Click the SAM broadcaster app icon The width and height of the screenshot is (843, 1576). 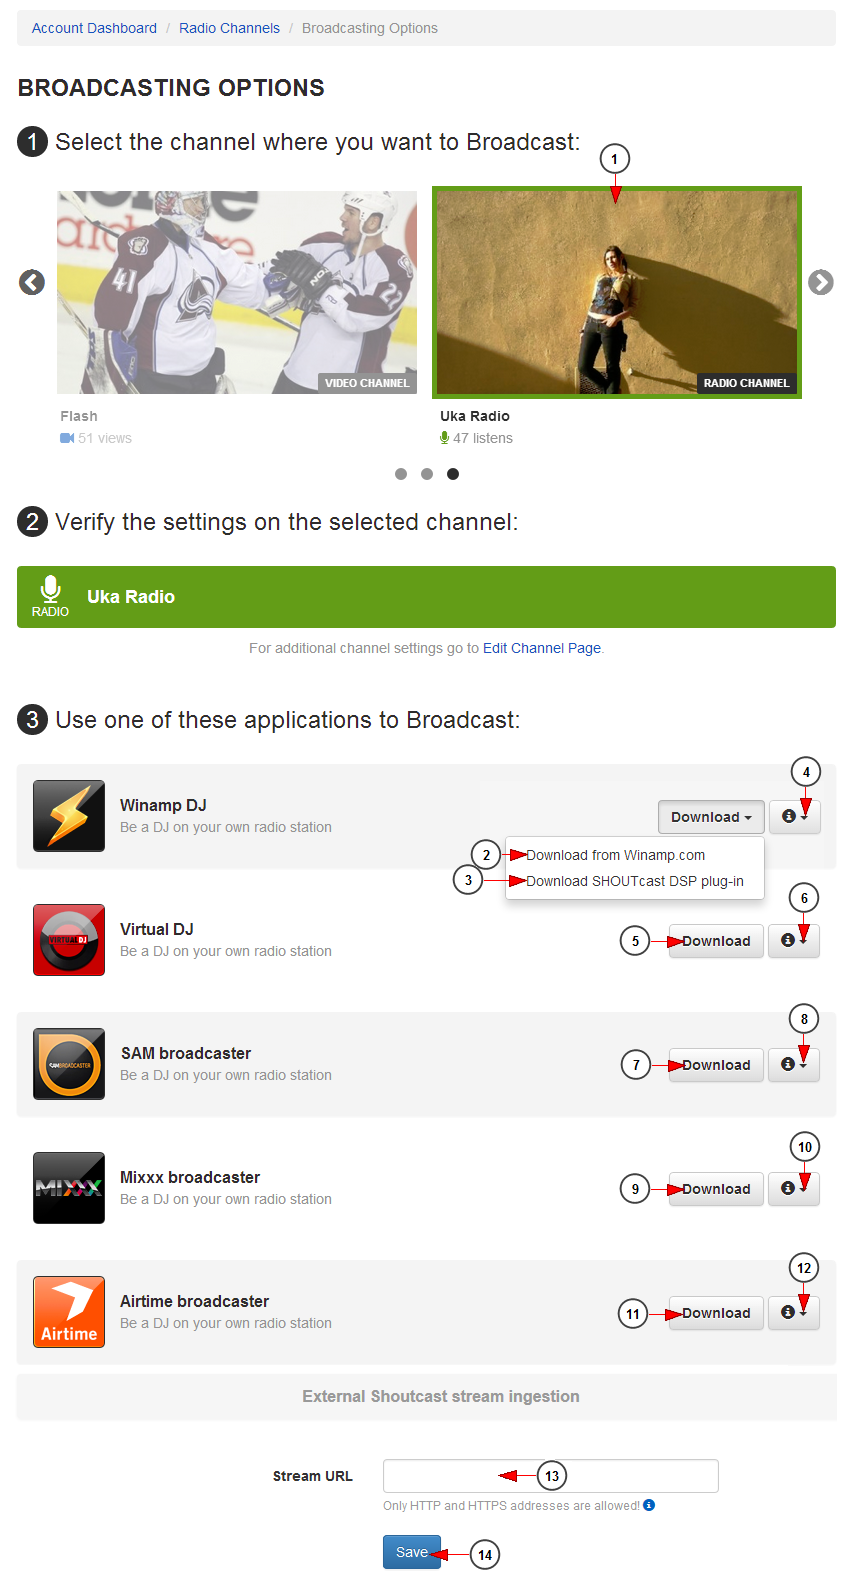(x=69, y=1064)
